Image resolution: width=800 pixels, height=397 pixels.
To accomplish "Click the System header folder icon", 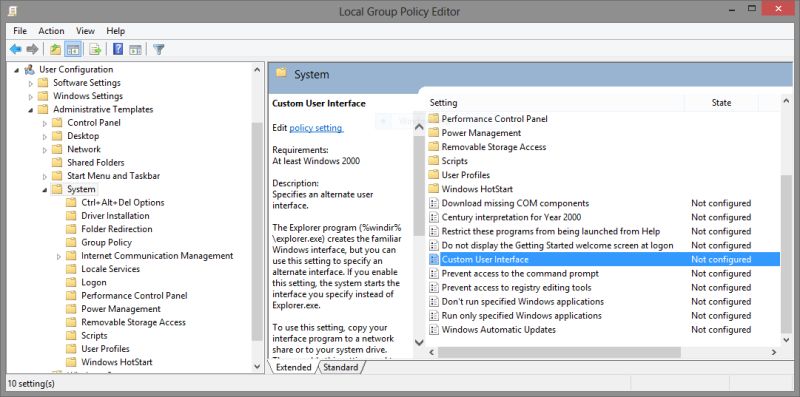I will click(x=281, y=72).
